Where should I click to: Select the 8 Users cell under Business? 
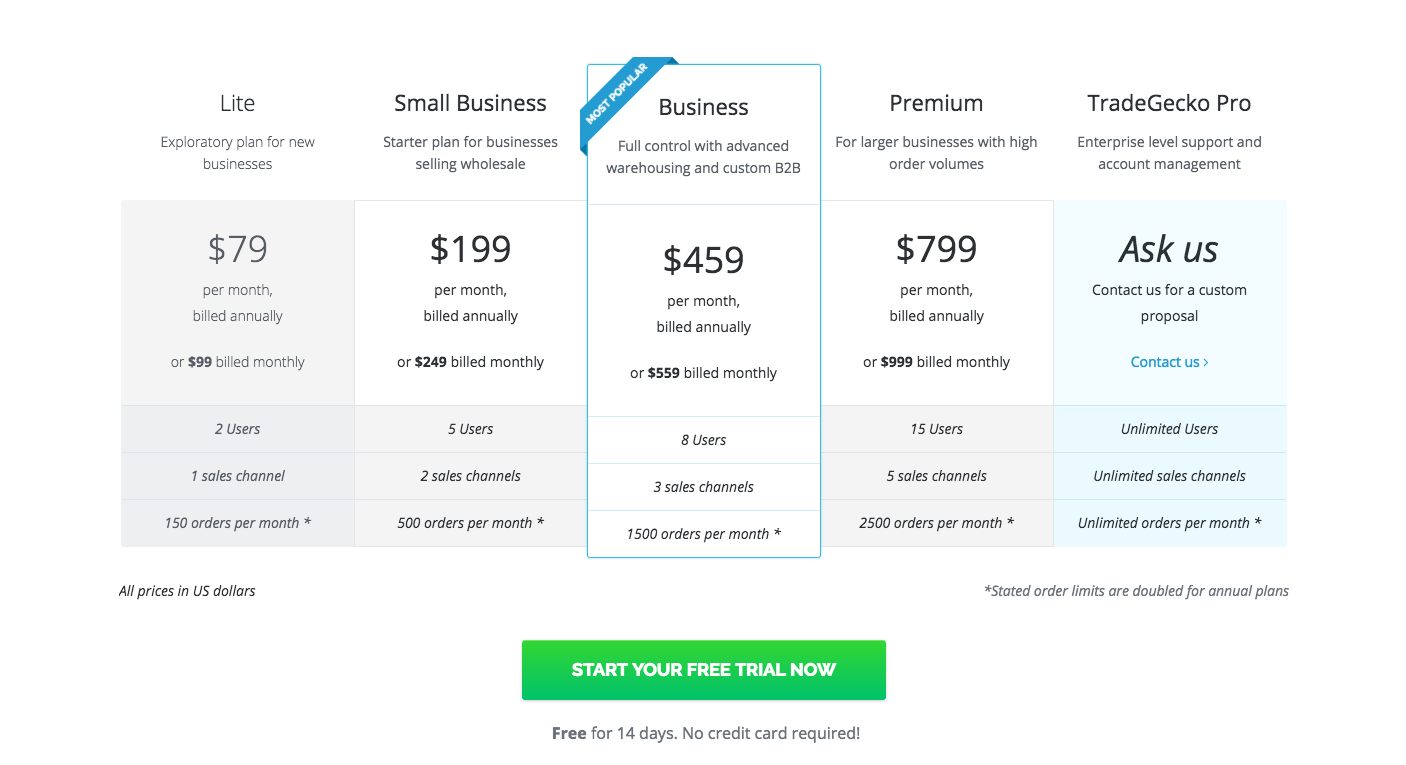703,439
